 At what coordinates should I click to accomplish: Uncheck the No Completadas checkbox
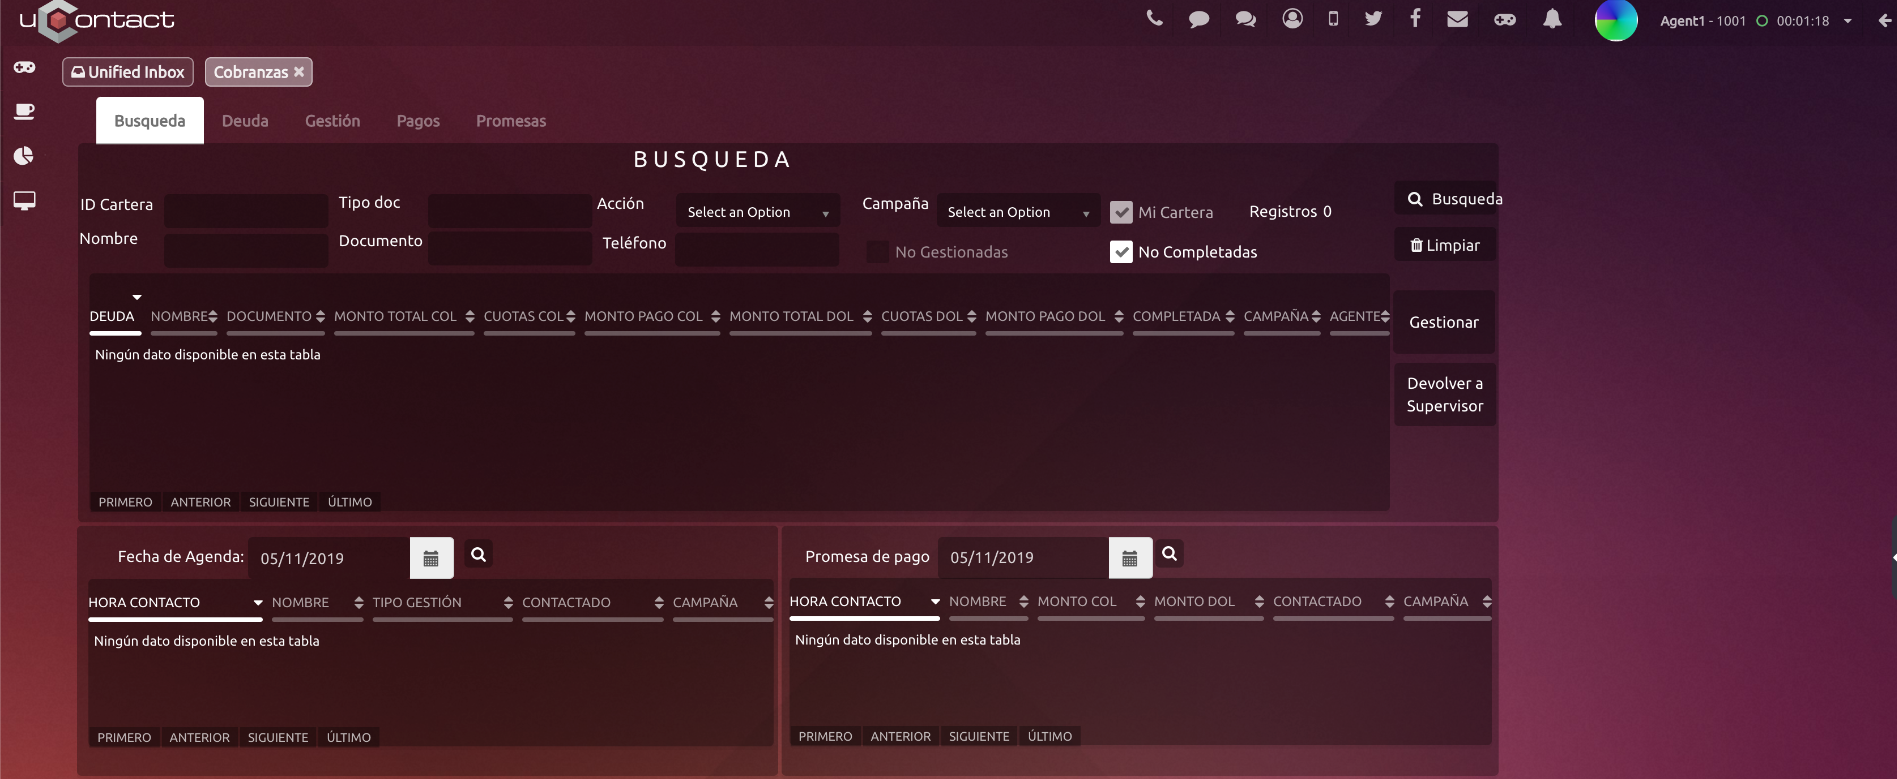tap(1121, 252)
